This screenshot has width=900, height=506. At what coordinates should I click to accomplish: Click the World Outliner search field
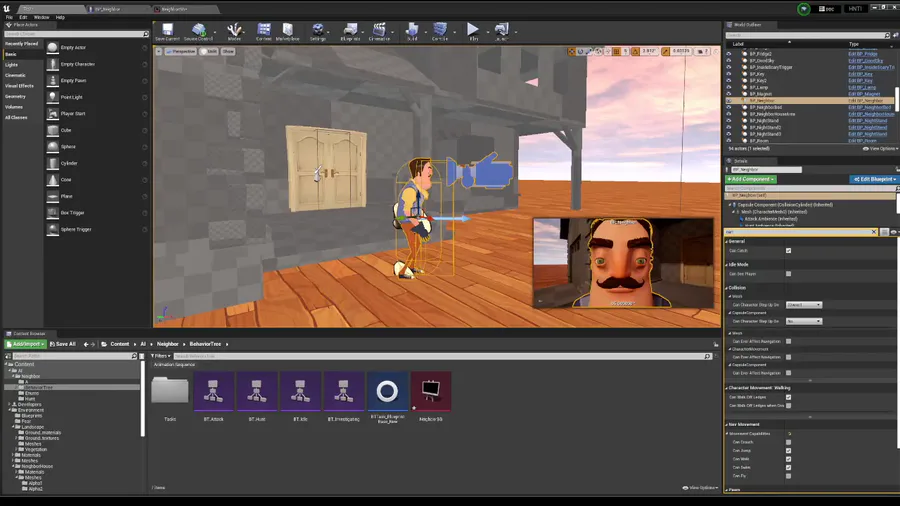[807, 36]
